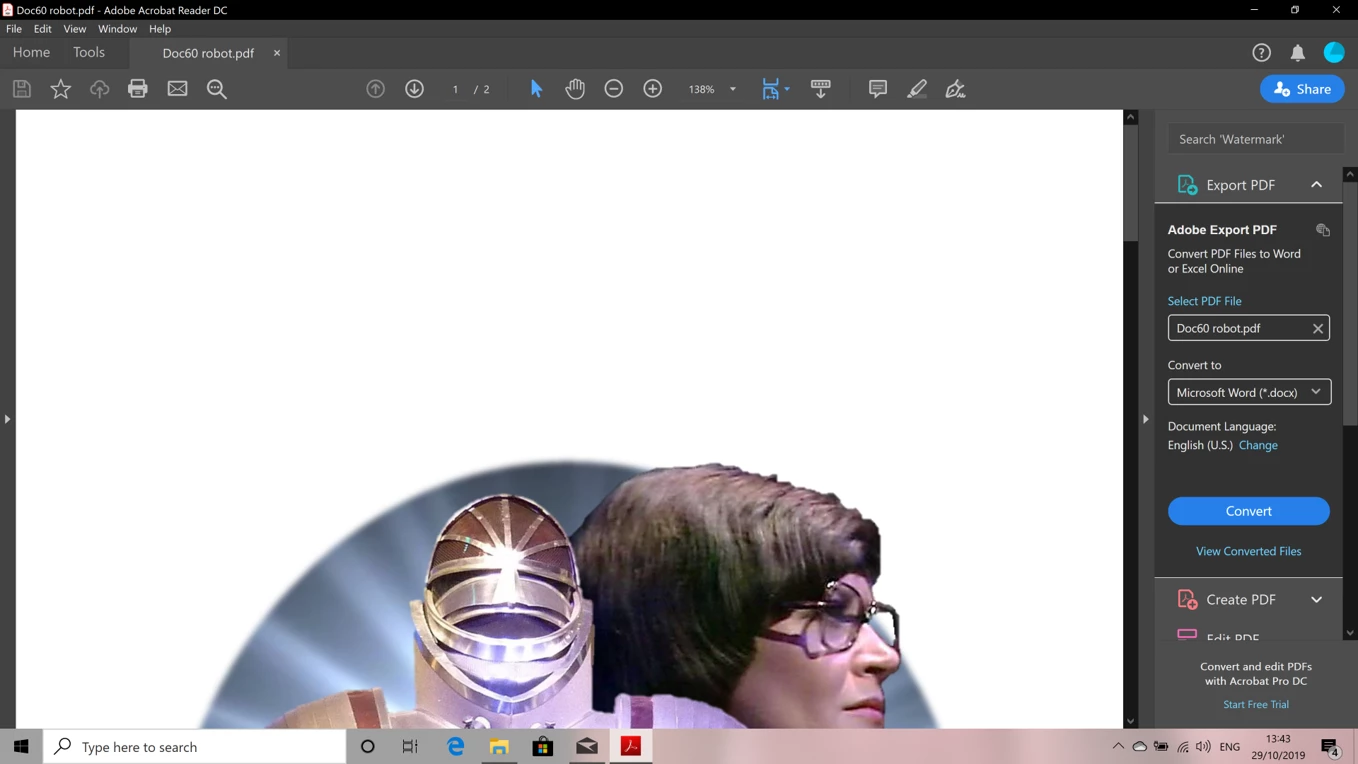
Task: Launch Microsoft Edge from taskbar
Action: tap(455, 746)
